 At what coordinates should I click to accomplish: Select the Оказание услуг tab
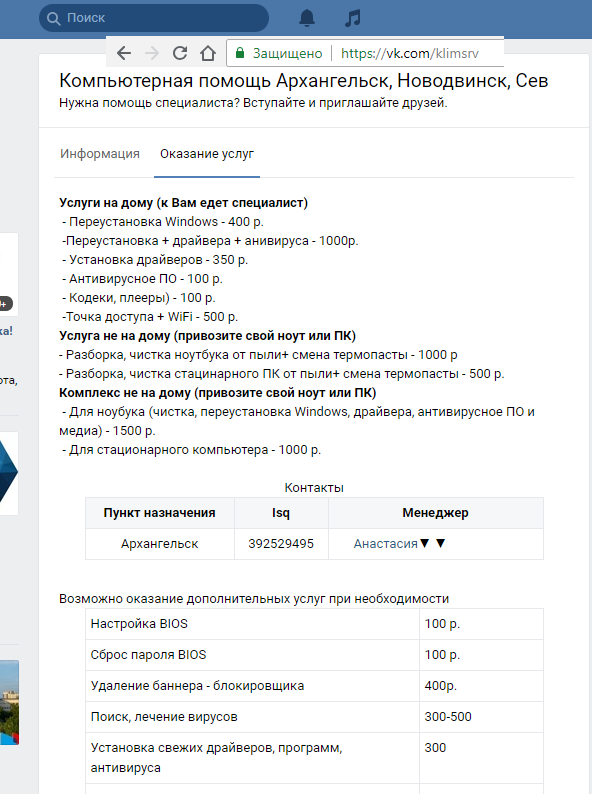(x=207, y=154)
